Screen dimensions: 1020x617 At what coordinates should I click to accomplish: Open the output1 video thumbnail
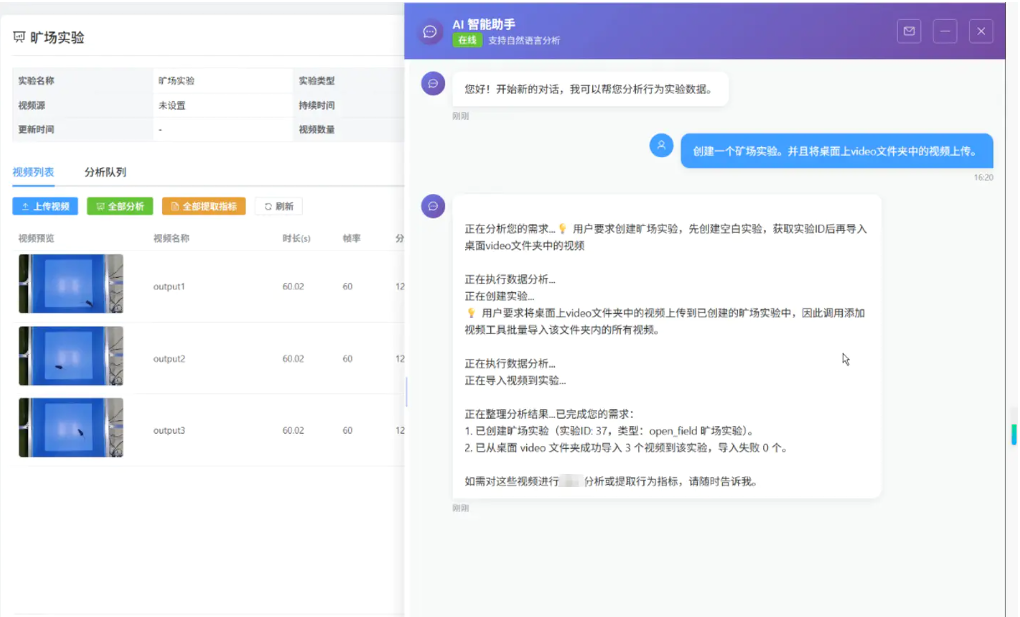[x=71, y=284]
